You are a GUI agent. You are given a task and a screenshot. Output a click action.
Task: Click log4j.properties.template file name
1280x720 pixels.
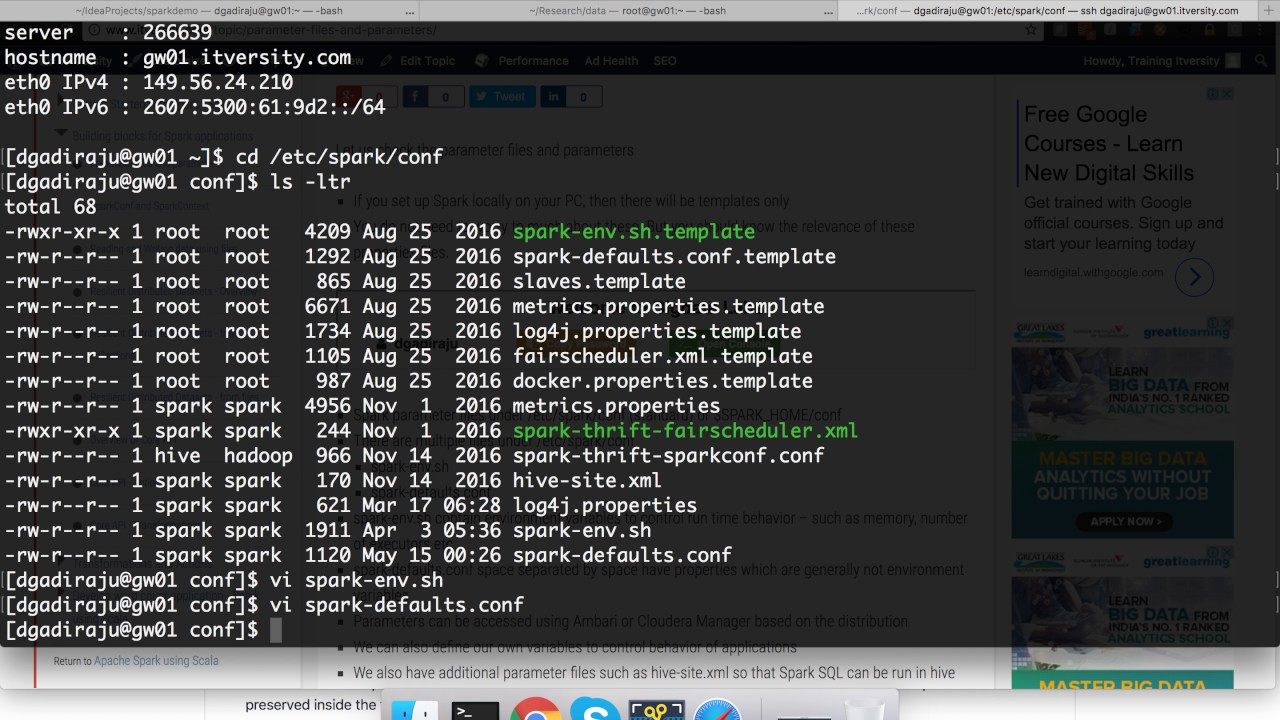[657, 331]
